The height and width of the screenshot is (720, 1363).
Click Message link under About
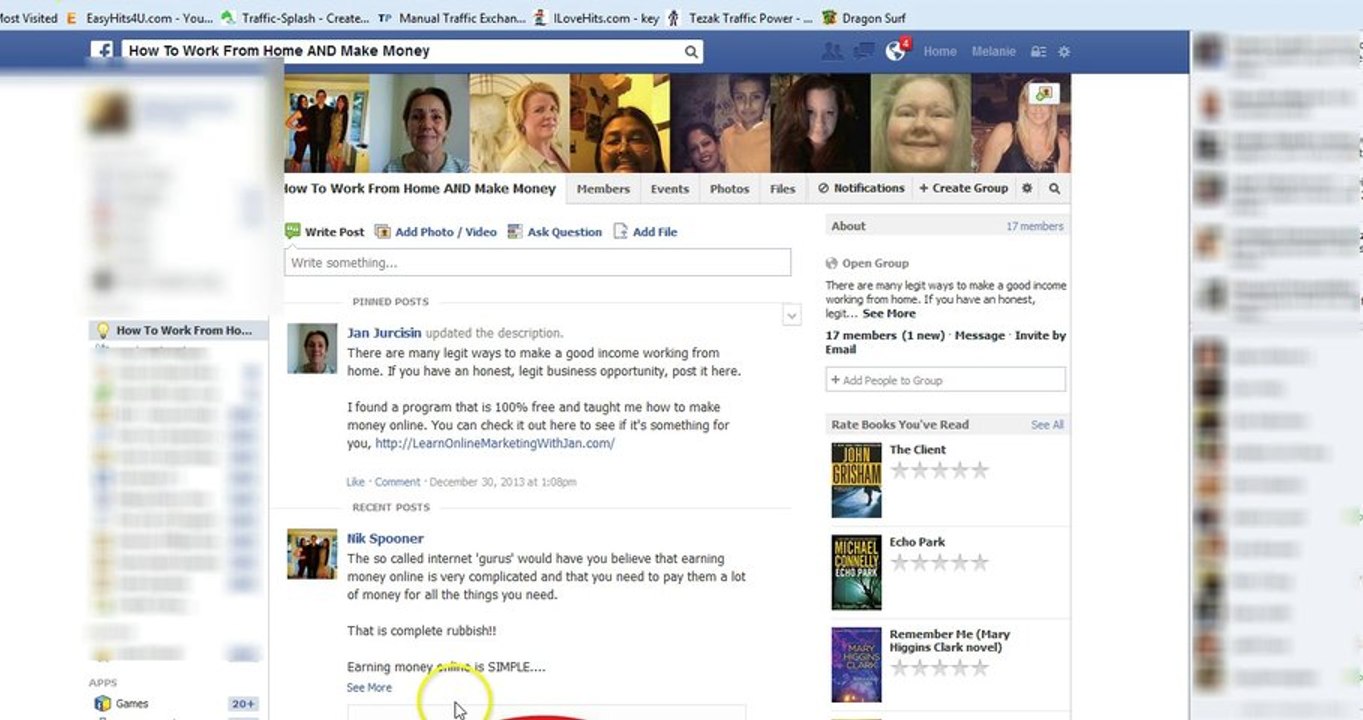click(980, 335)
